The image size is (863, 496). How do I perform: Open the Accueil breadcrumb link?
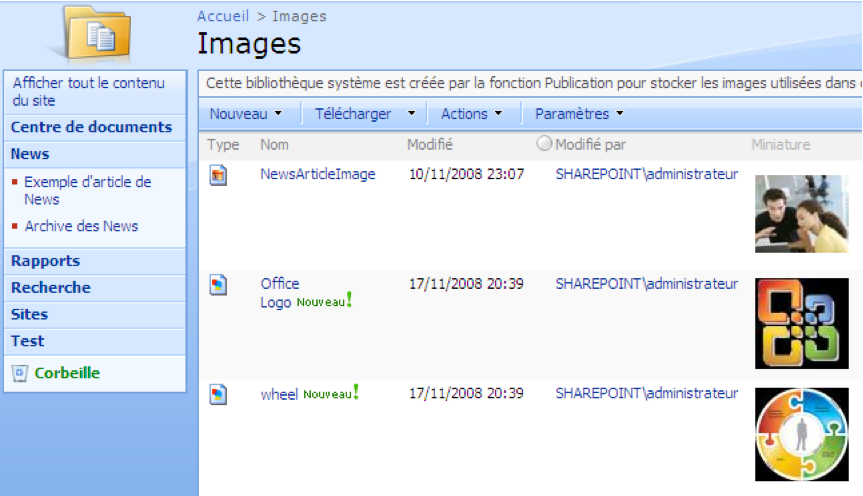click(223, 16)
